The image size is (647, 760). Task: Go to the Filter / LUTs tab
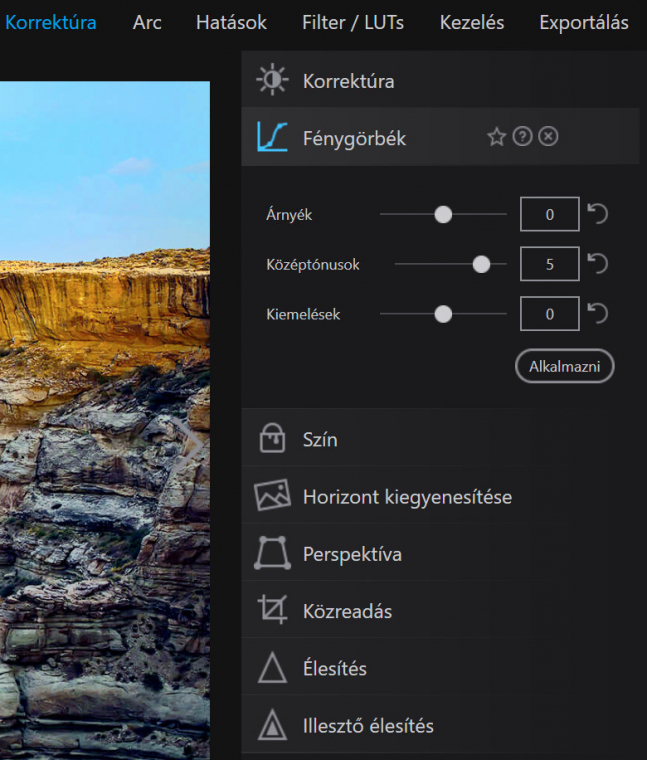(353, 23)
